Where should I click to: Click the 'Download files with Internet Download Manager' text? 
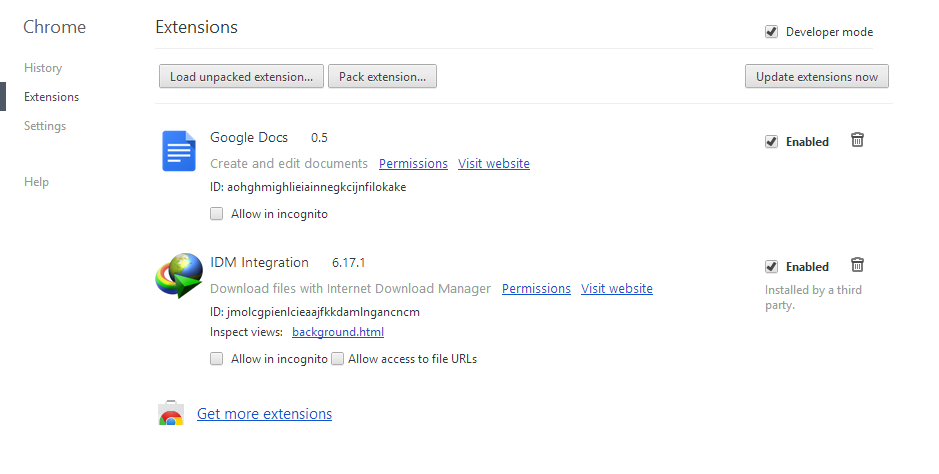[x=350, y=288]
